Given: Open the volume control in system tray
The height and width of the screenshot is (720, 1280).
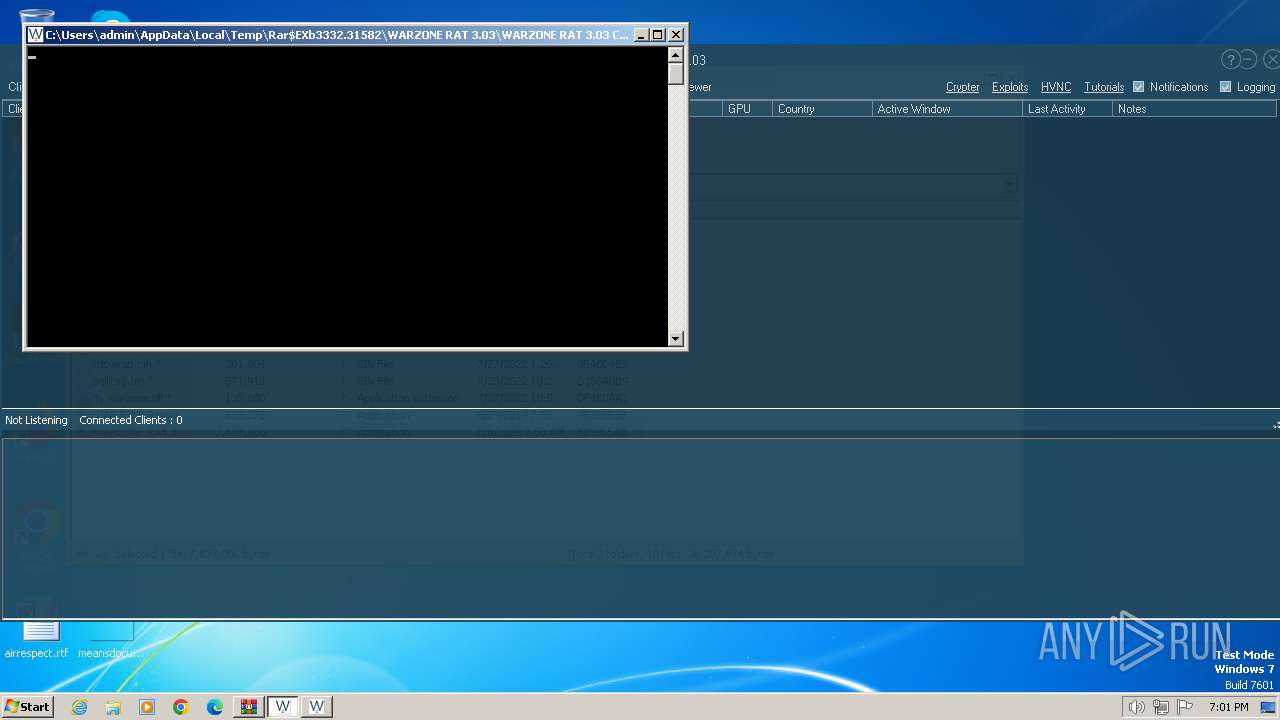Looking at the screenshot, I should pos(1136,707).
